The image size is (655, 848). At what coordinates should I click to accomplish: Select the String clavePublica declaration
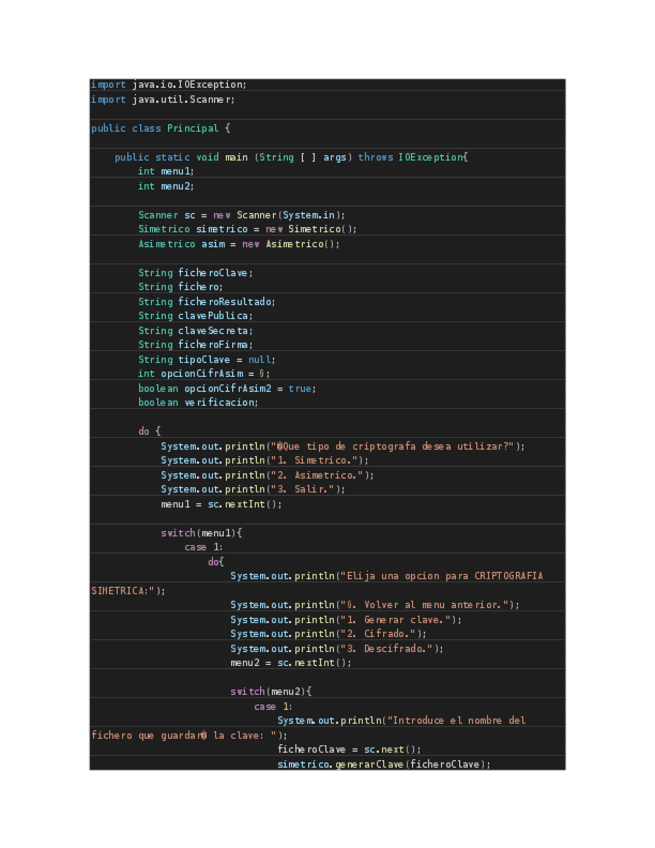point(195,316)
